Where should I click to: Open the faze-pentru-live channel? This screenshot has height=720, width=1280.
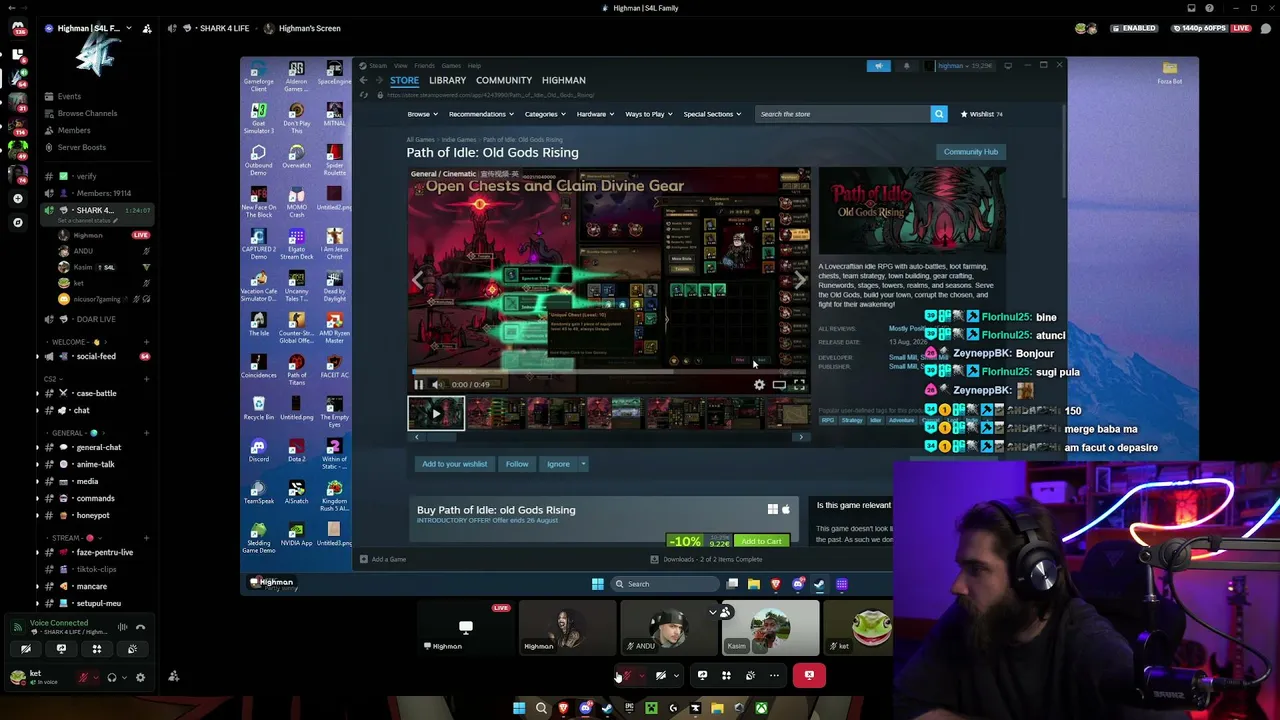[x=95, y=552]
